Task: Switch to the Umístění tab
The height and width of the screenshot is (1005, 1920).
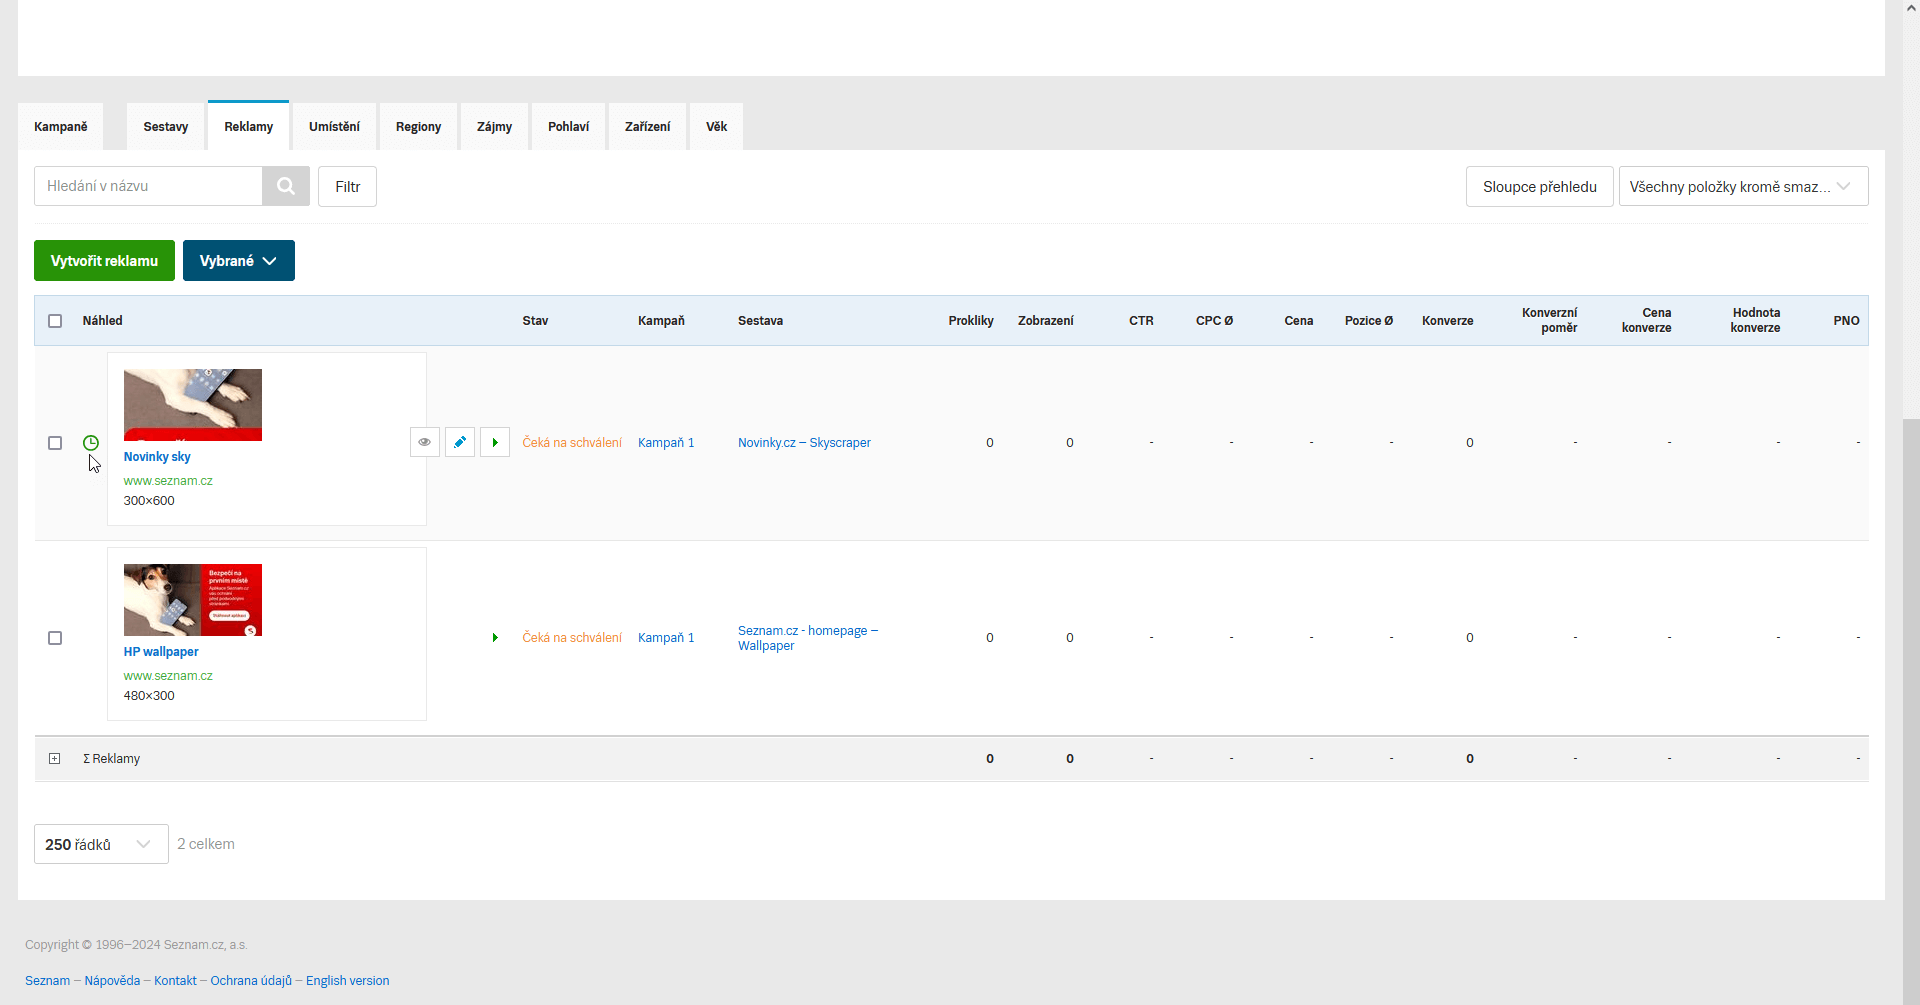Action: [x=334, y=127]
